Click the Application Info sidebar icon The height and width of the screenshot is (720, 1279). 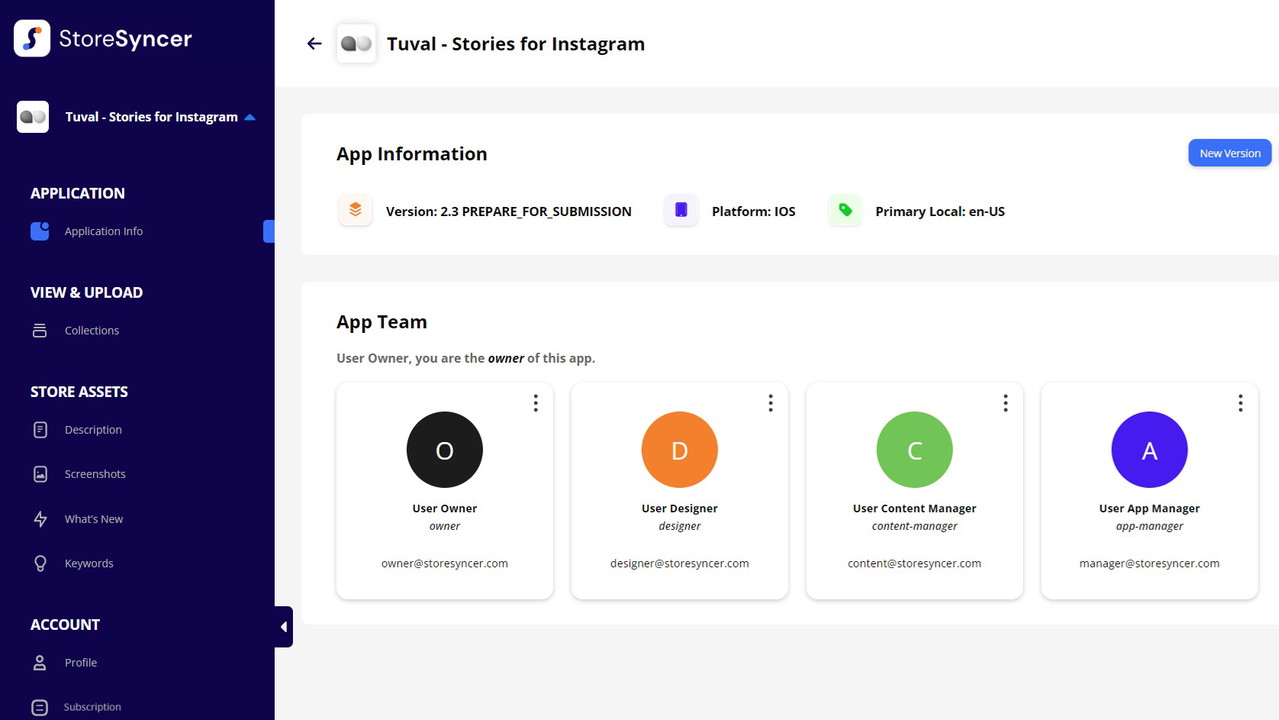[40, 231]
